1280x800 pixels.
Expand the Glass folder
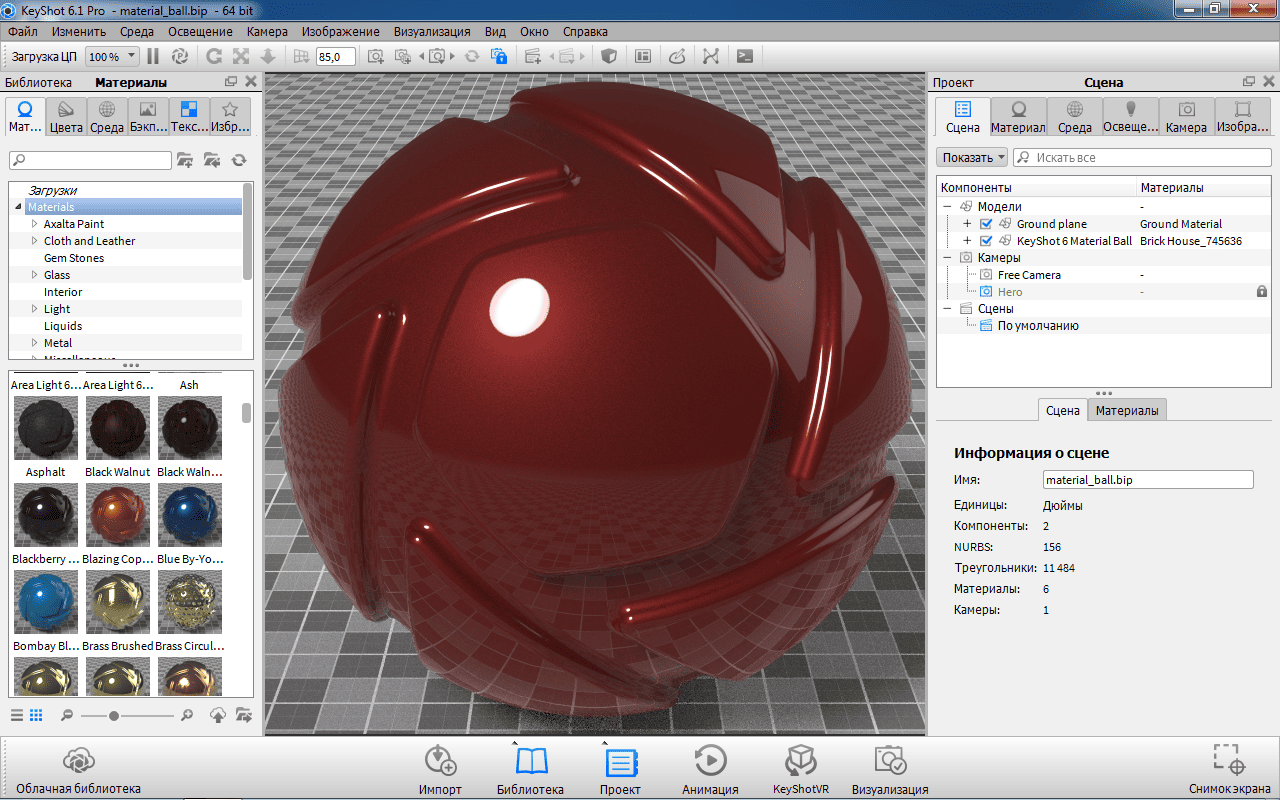[34, 275]
